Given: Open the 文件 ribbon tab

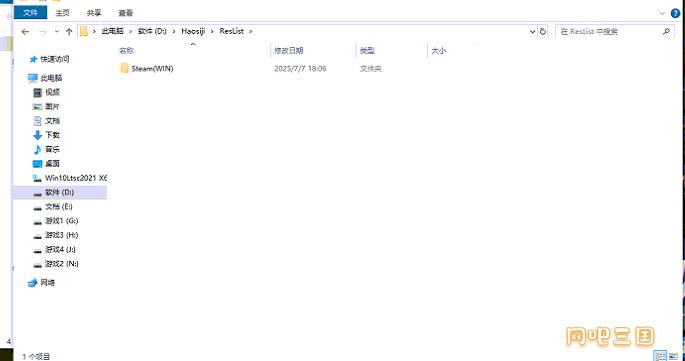Looking at the screenshot, I should point(30,13).
